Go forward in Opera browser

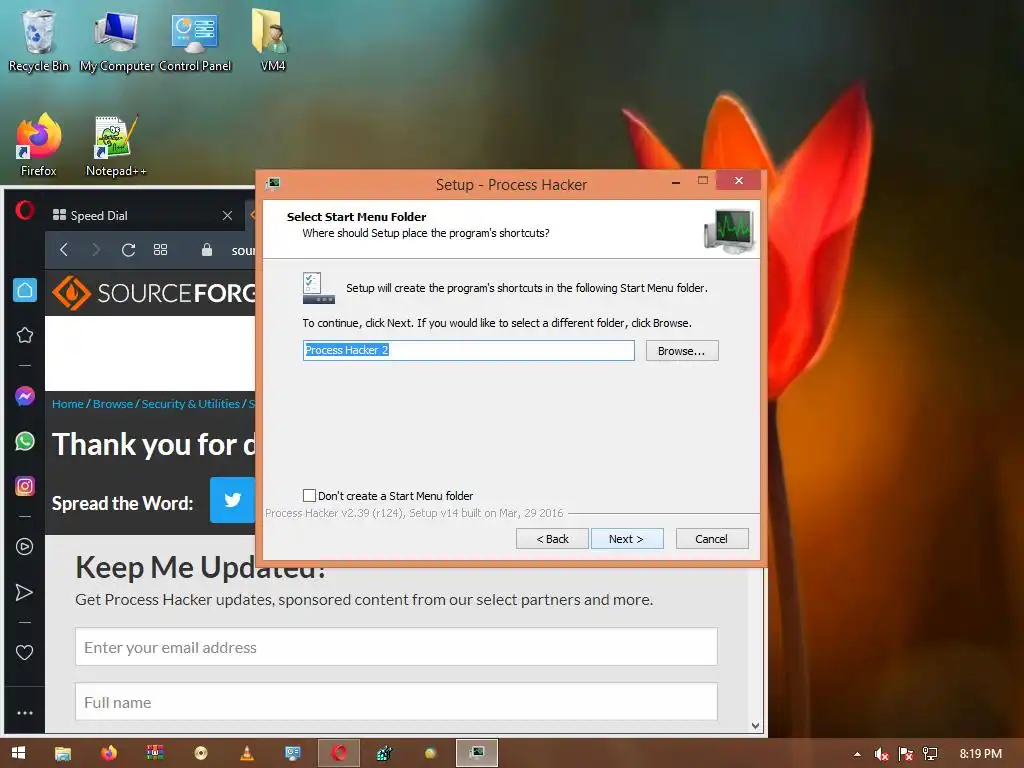coord(96,249)
